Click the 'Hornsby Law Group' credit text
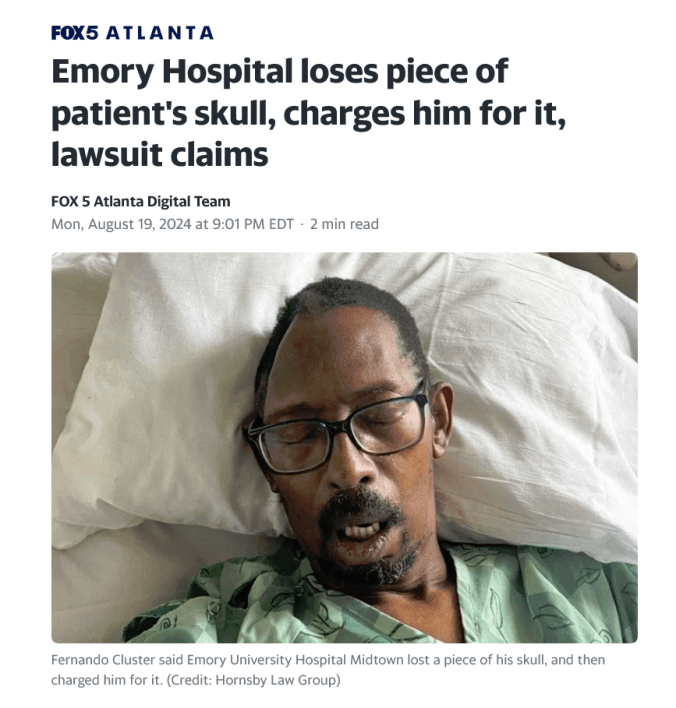Screen dimensions: 676x708 (276, 680)
